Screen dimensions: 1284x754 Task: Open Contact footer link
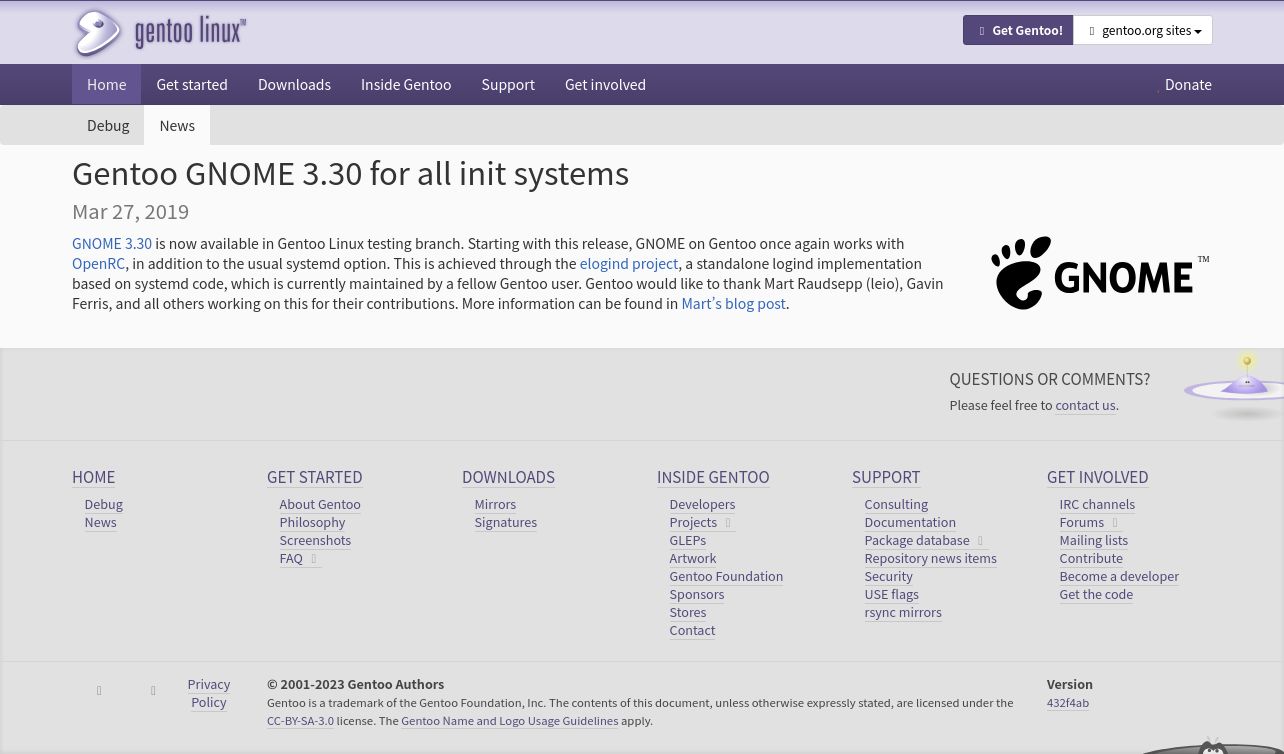click(x=692, y=630)
